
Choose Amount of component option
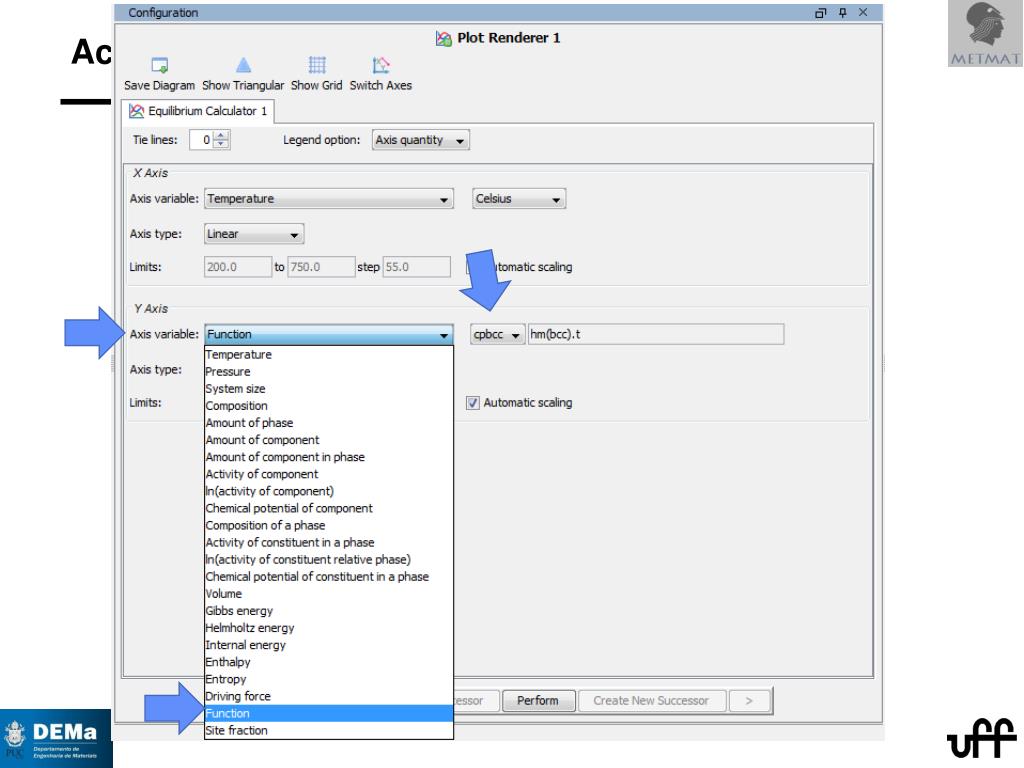click(328, 440)
